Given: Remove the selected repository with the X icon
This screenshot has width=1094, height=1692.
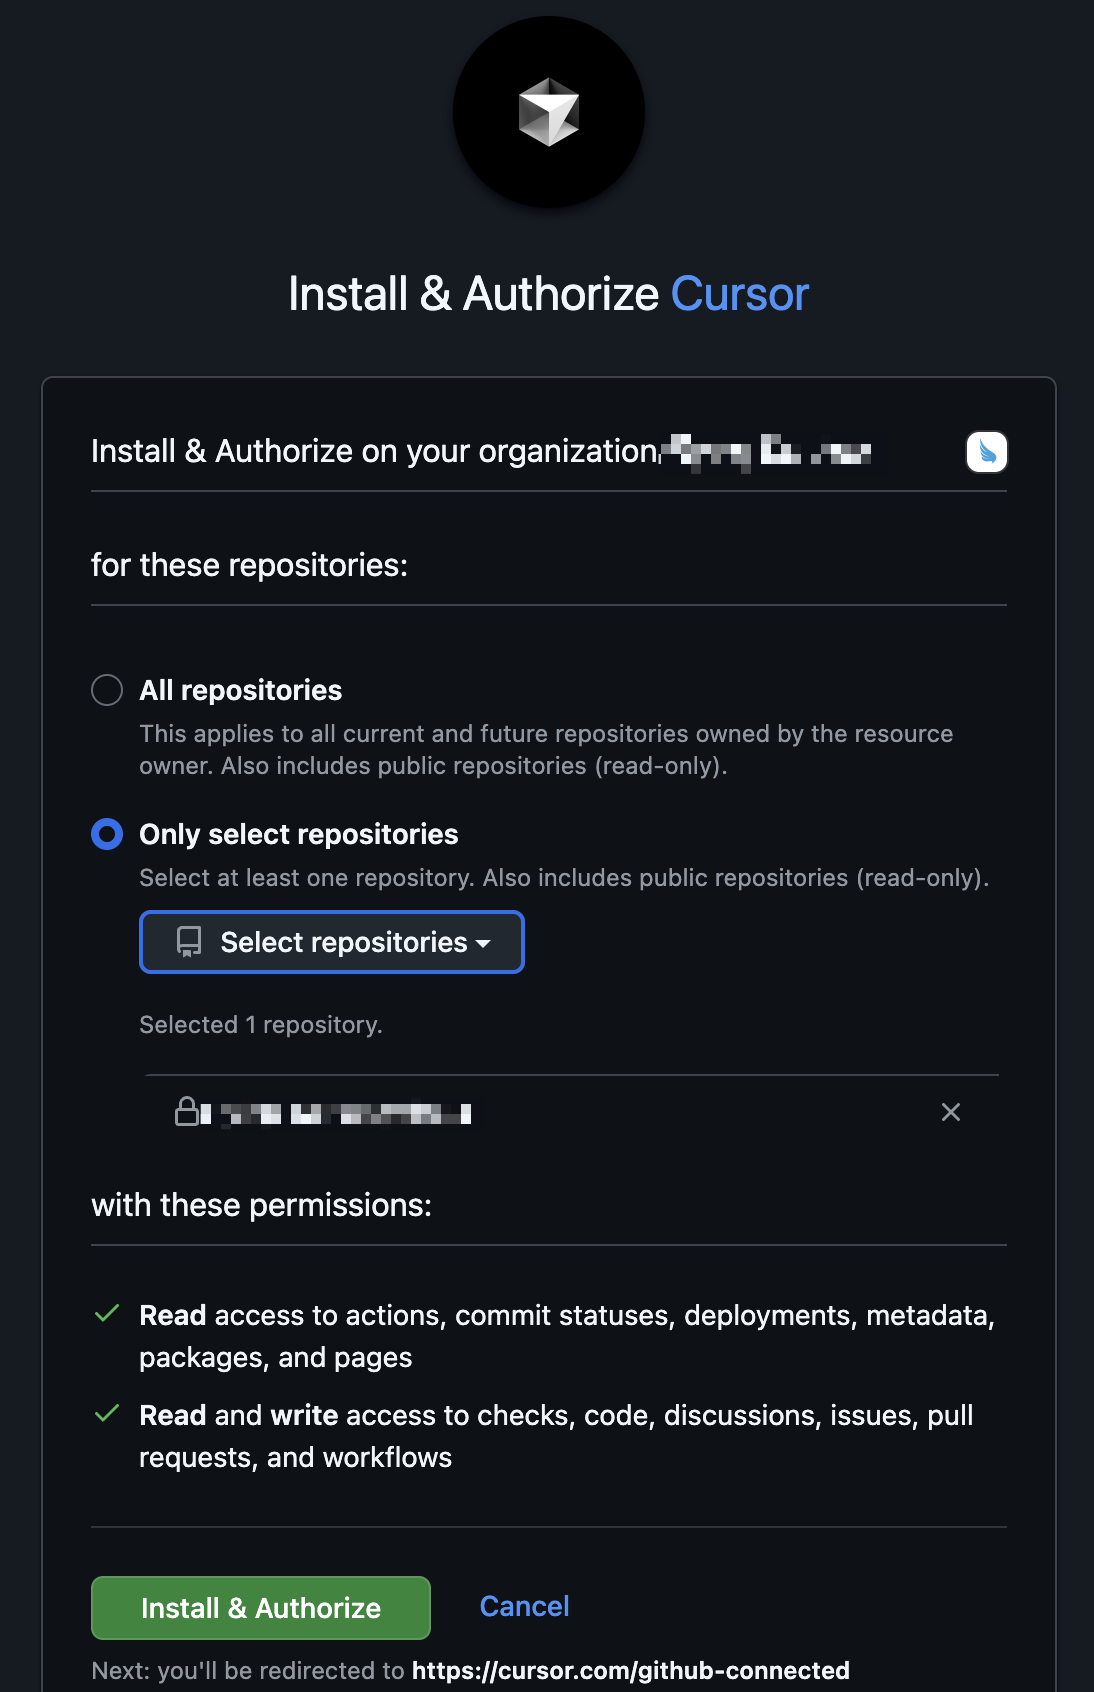Looking at the screenshot, I should pyautogui.click(x=950, y=1112).
